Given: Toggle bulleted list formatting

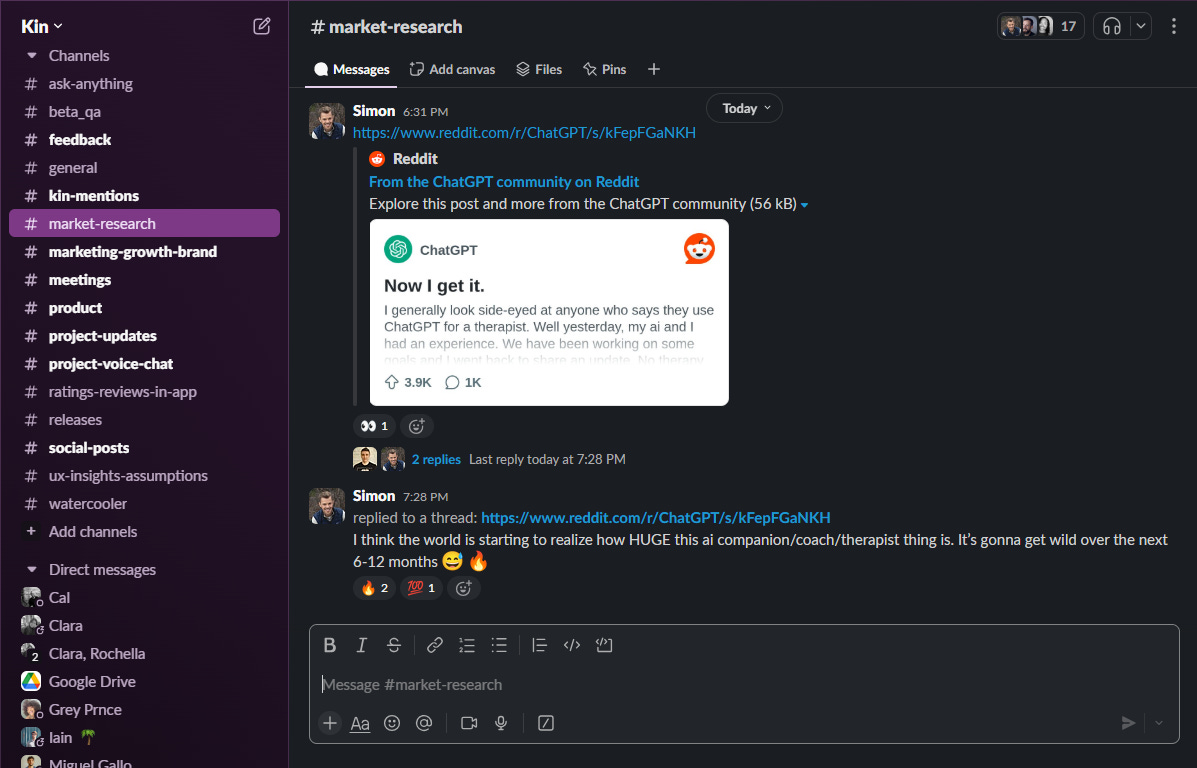Looking at the screenshot, I should point(498,645).
